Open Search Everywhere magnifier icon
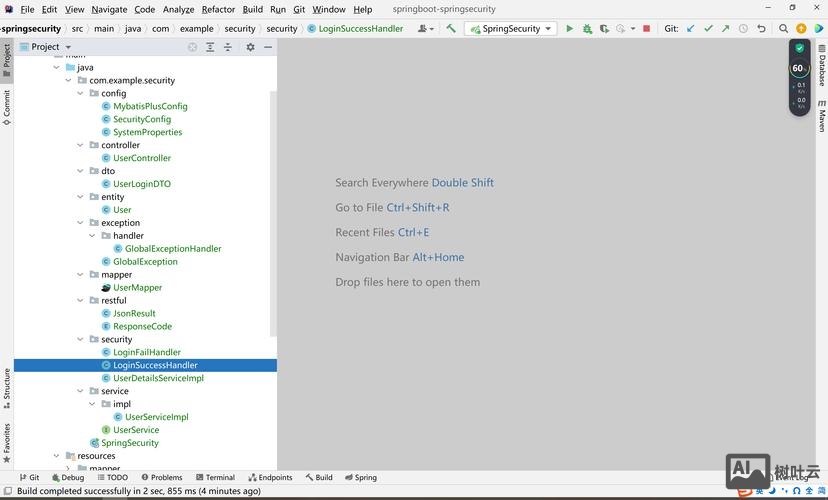Screen dimensions: 828x500 (784, 29)
